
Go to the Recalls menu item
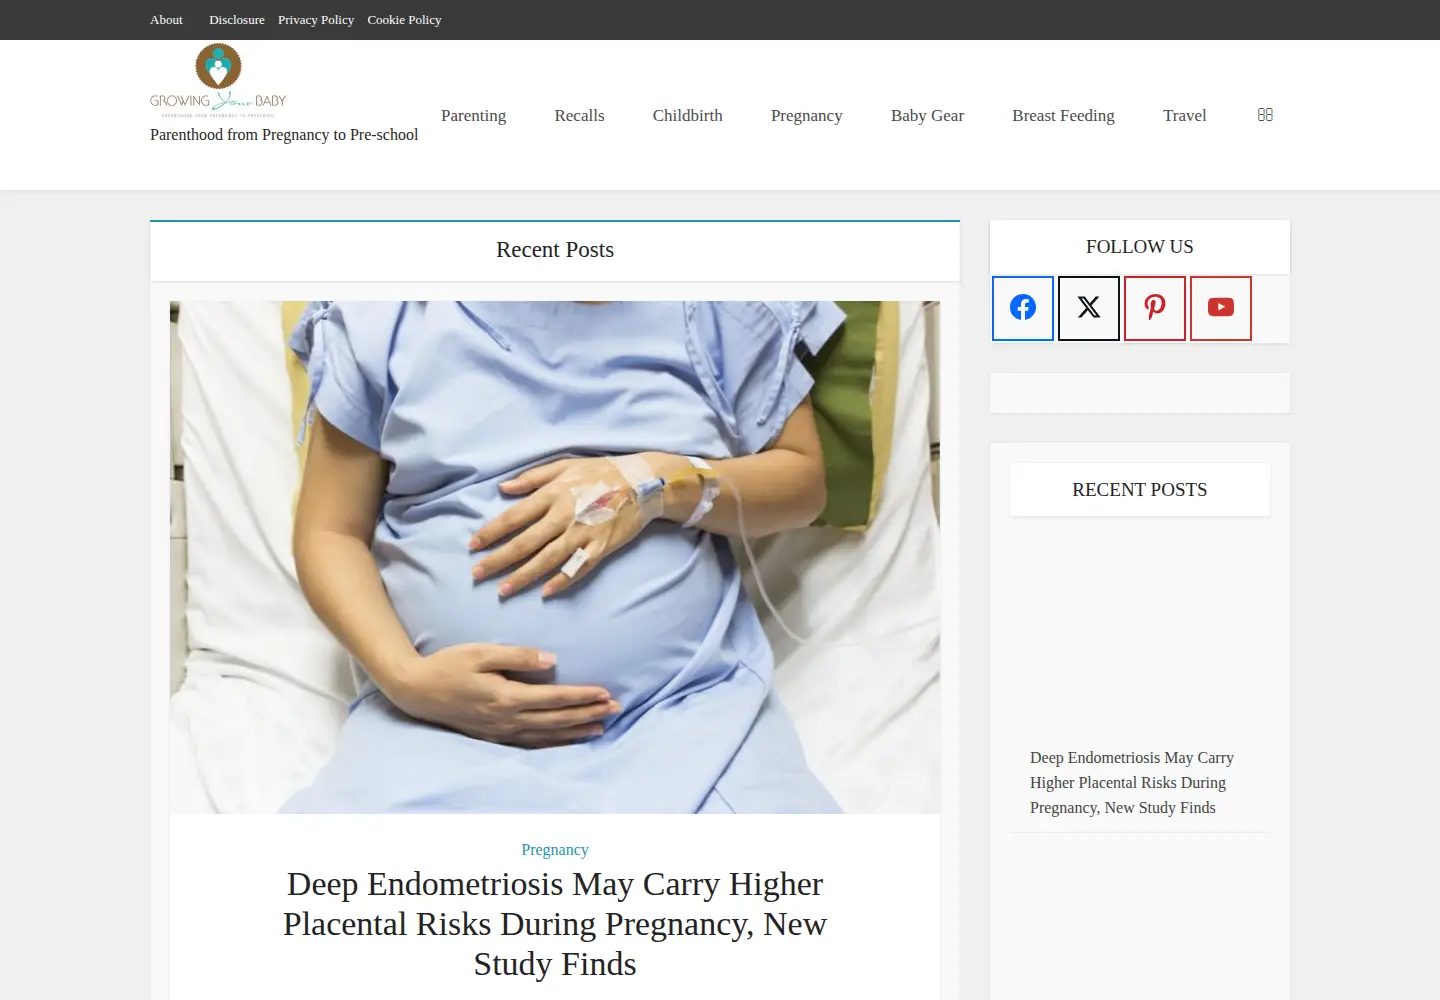coord(579,116)
